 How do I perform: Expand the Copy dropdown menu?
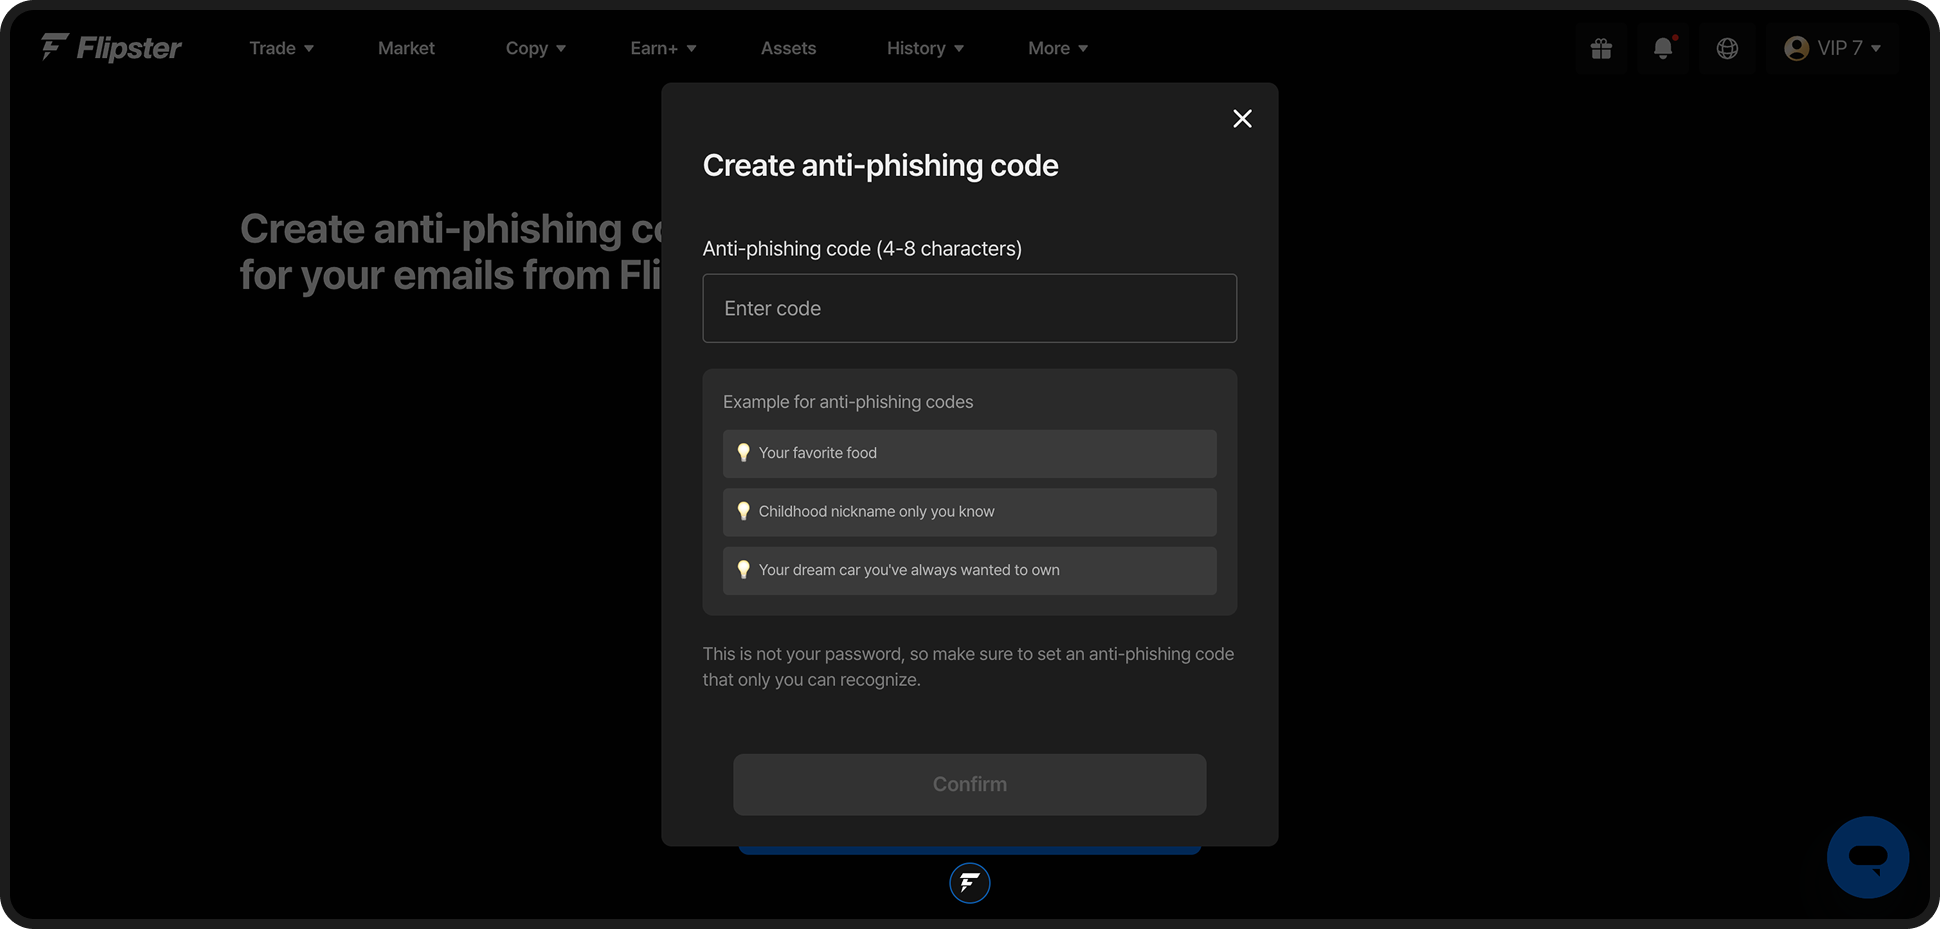535,48
